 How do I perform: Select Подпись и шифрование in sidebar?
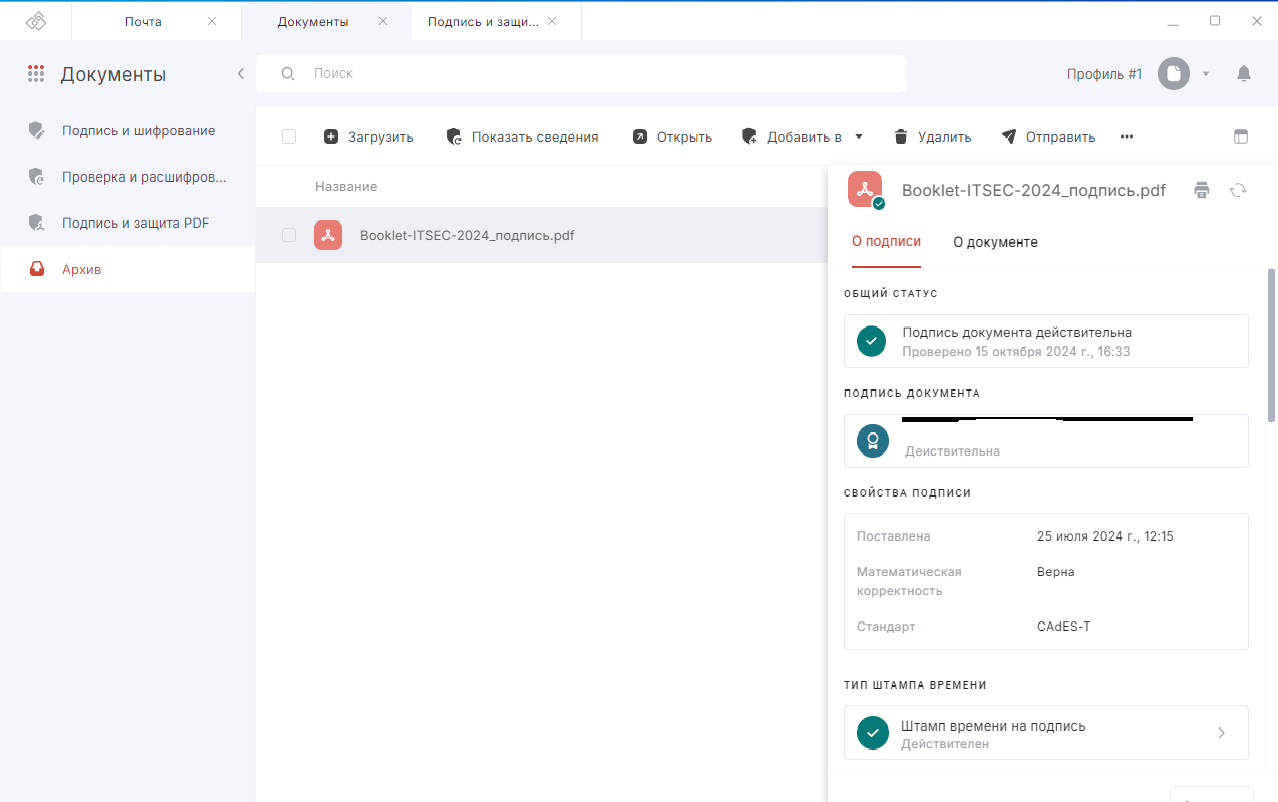click(128, 131)
